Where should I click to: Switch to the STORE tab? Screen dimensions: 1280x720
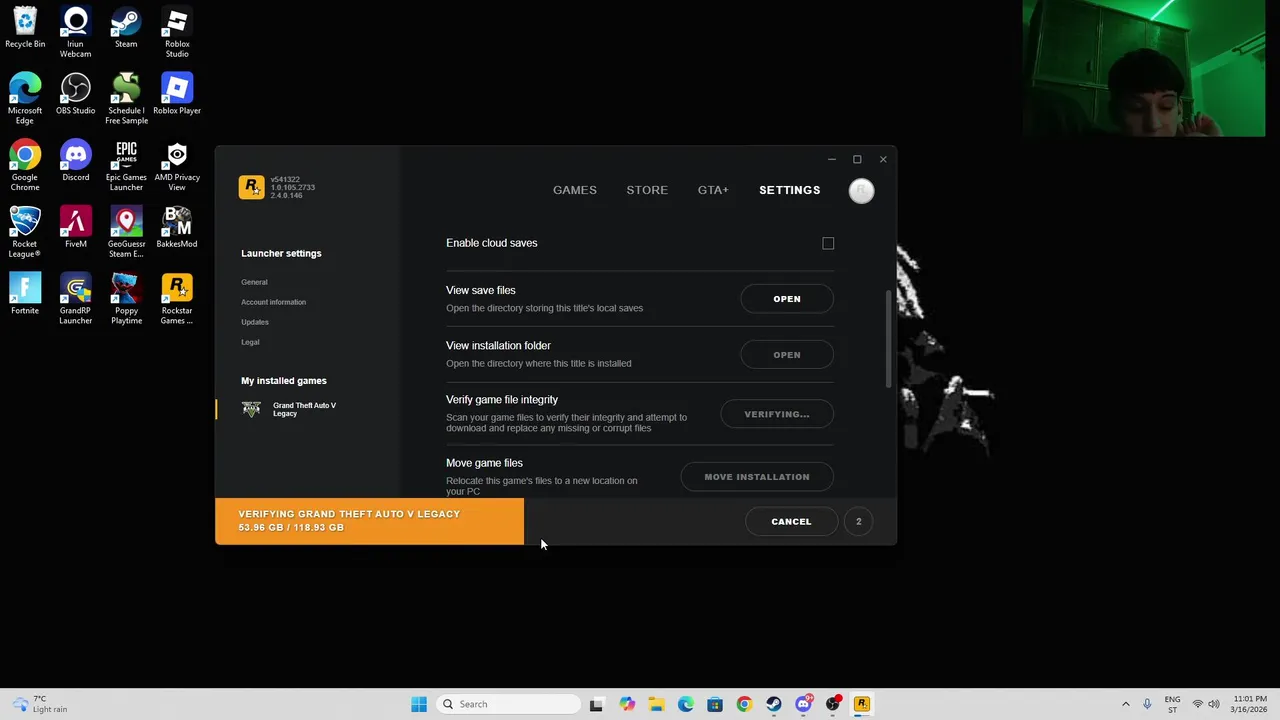tap(647, 190)
